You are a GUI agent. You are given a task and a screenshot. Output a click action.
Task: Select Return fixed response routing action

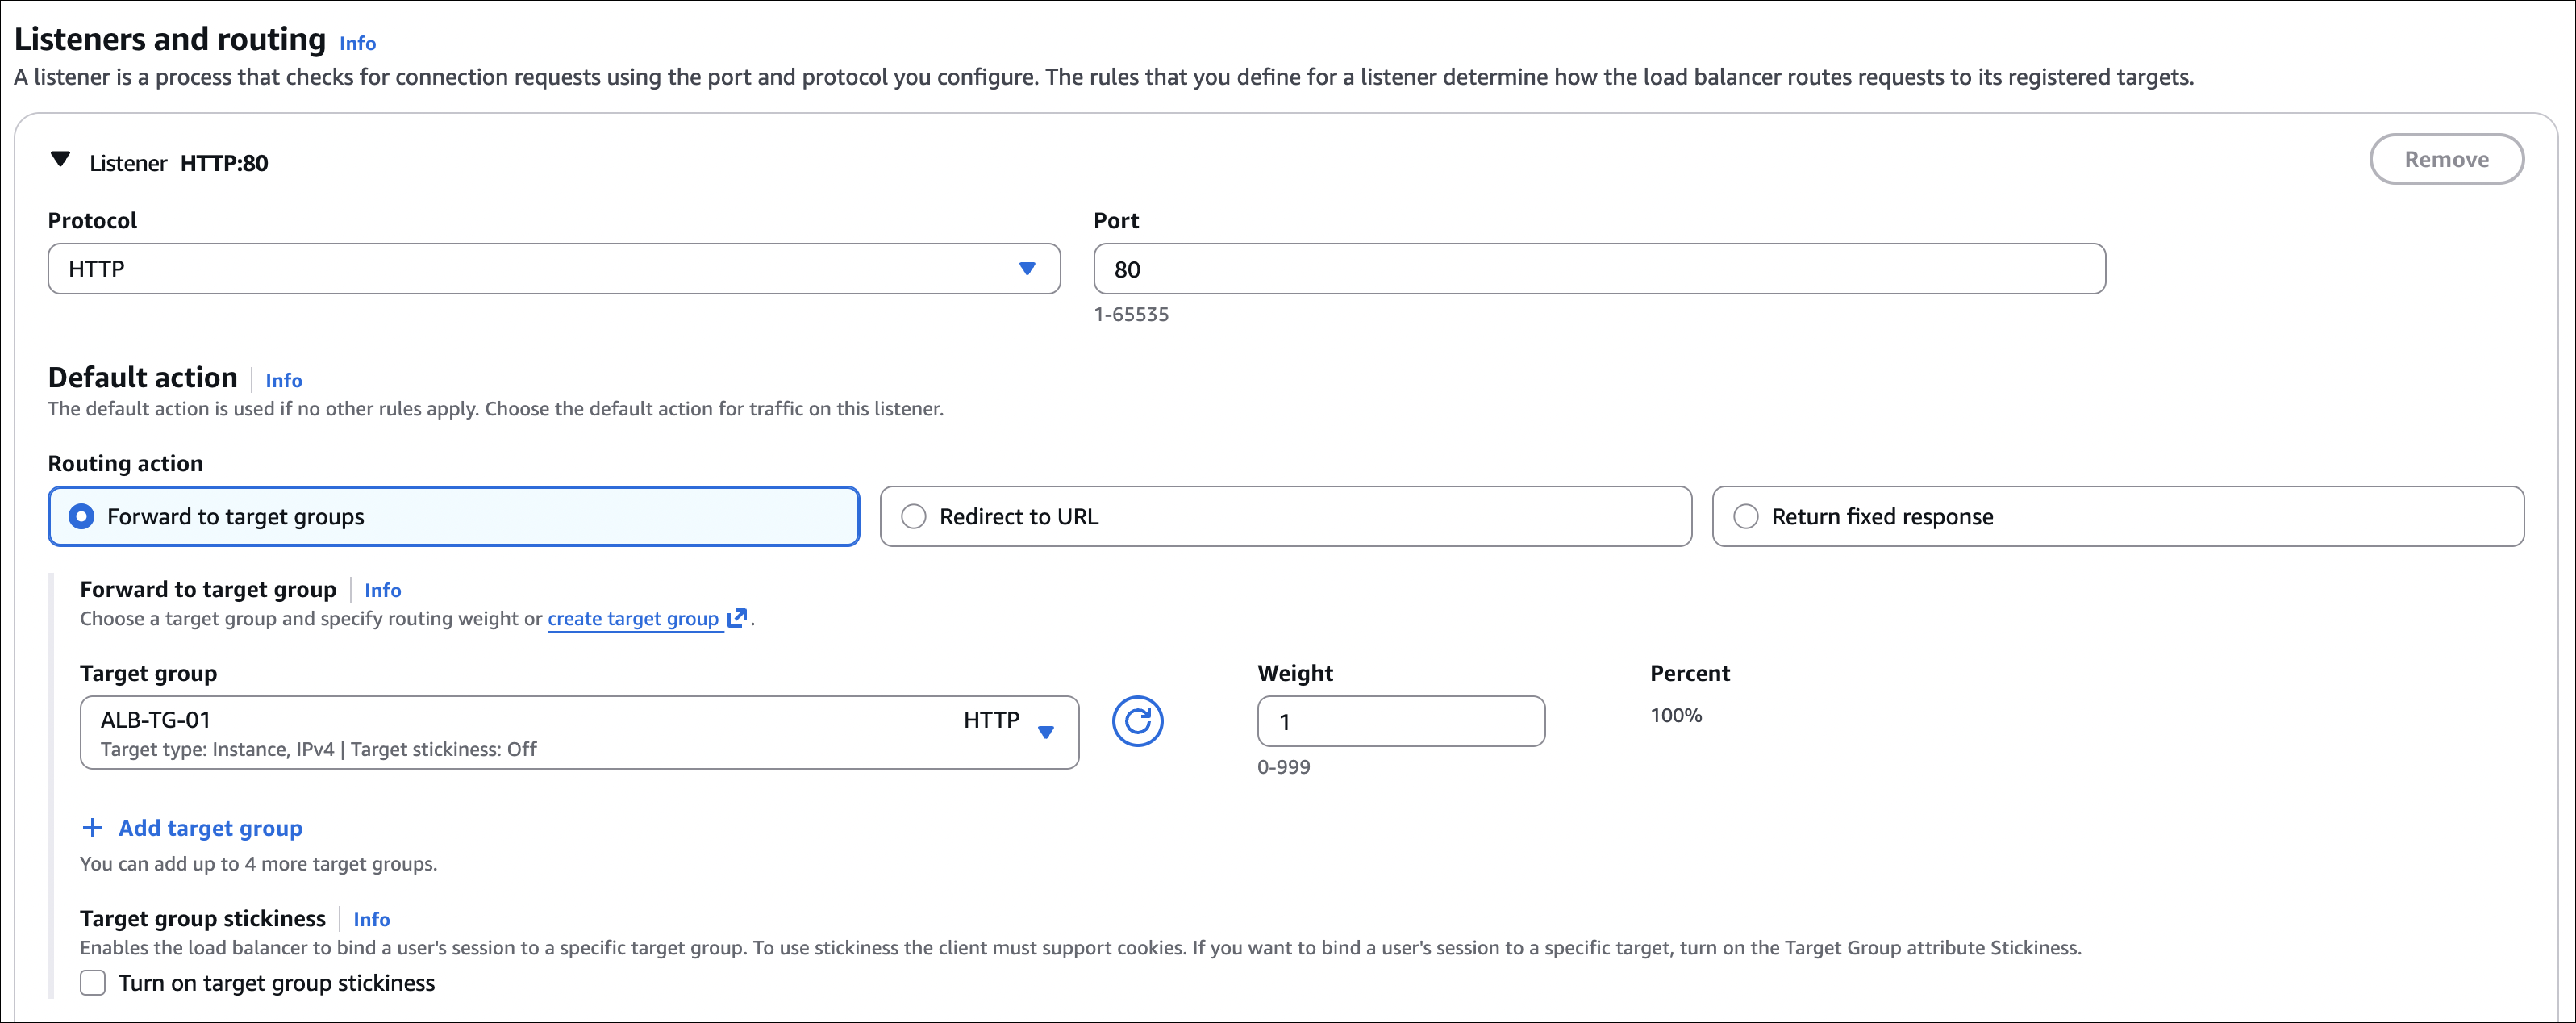pyautogui.click(x=1746, y=516)
